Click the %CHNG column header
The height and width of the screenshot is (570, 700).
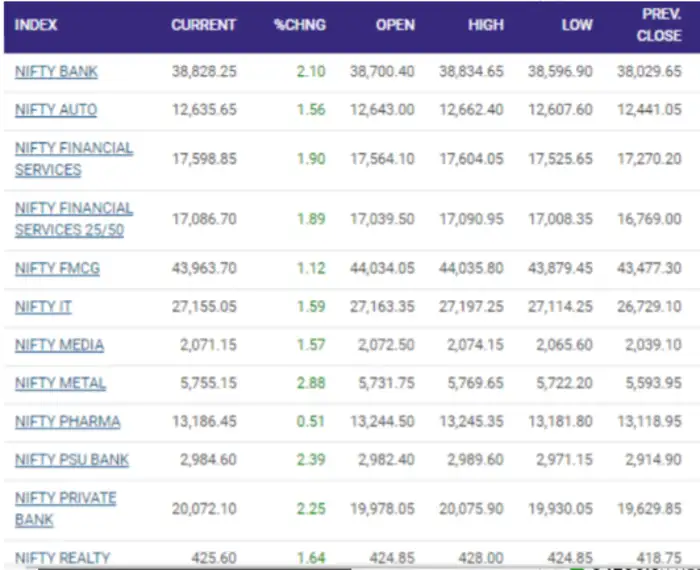click(300, 25)
